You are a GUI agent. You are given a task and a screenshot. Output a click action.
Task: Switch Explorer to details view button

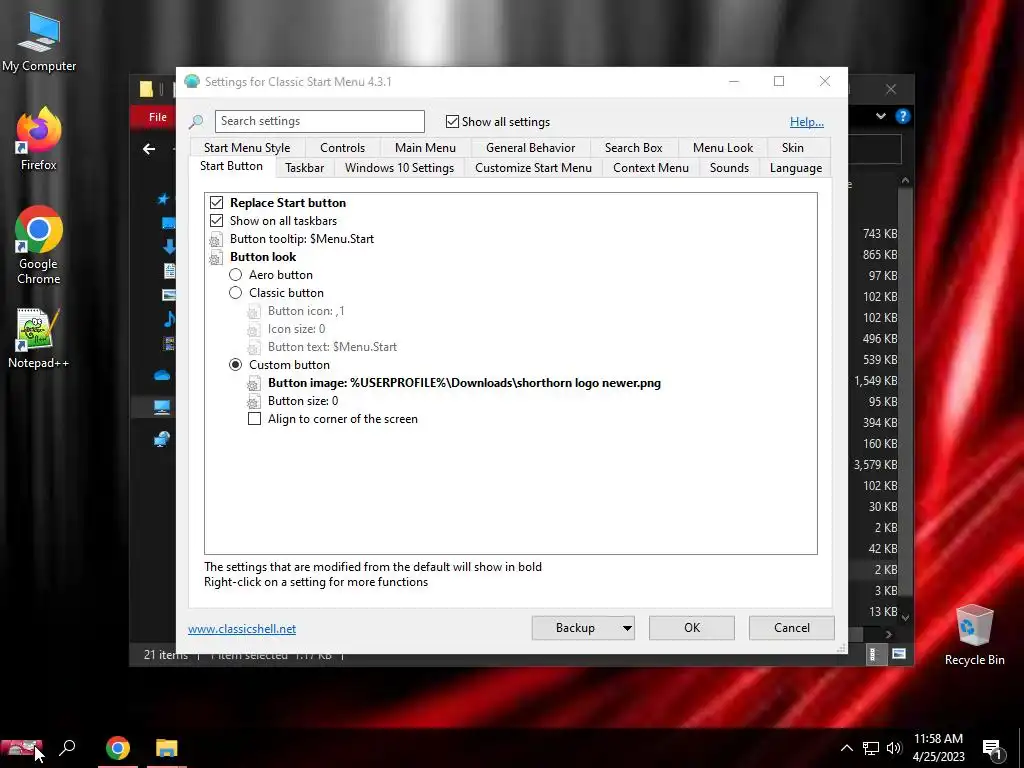coord(873,654)
